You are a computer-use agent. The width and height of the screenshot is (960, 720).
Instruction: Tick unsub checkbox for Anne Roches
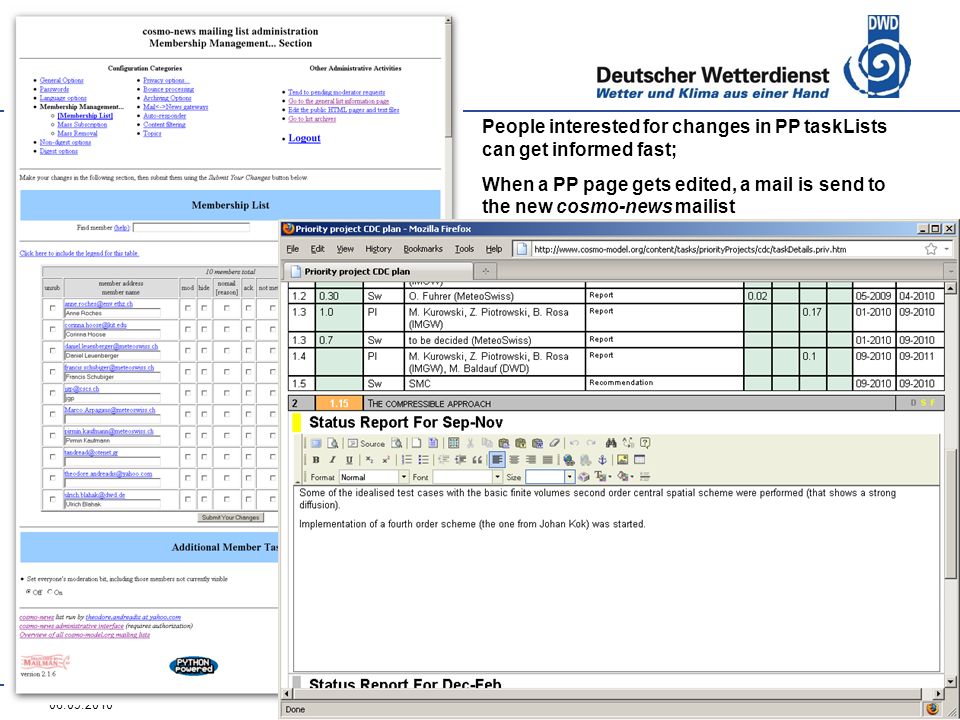tap(52, 308)
